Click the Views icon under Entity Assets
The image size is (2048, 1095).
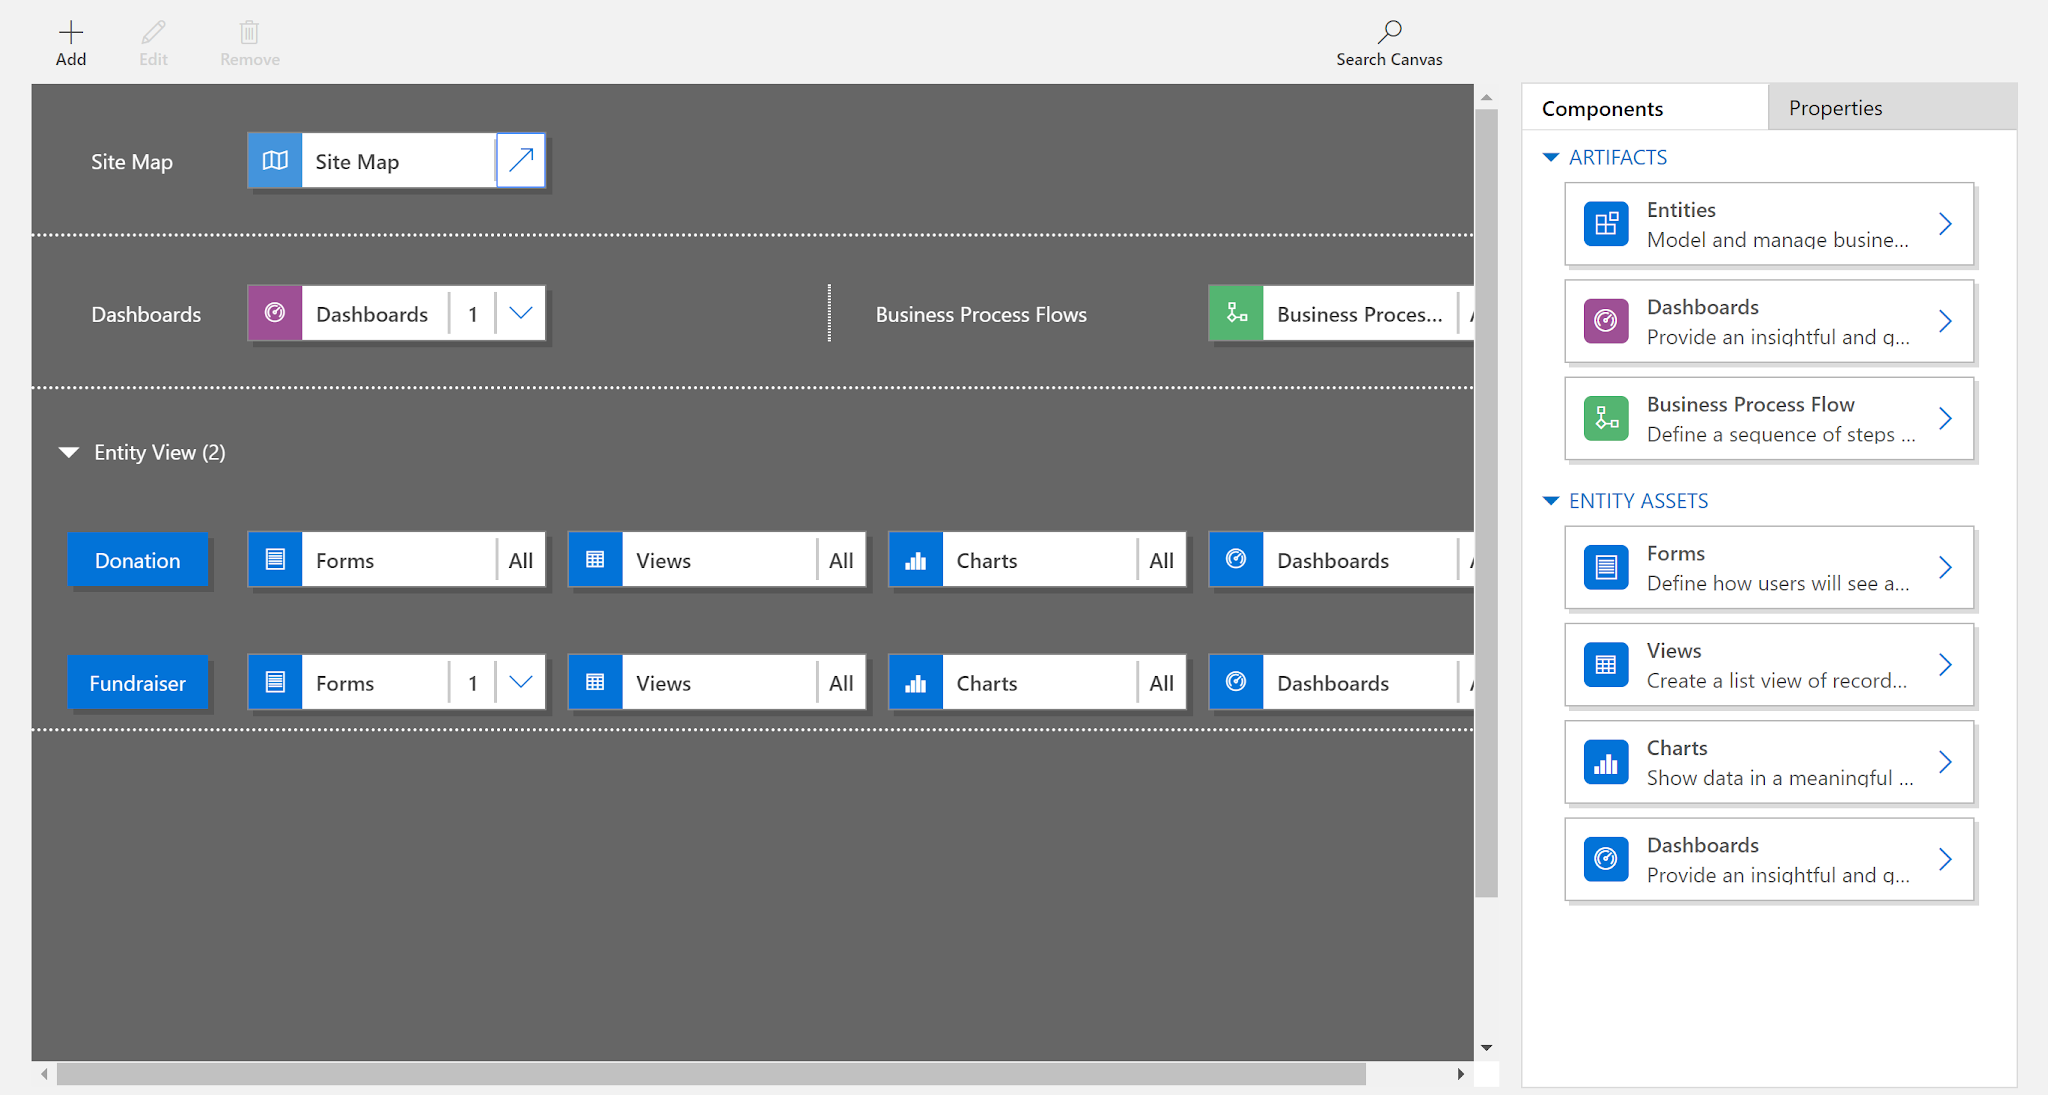coord(1606,664)
